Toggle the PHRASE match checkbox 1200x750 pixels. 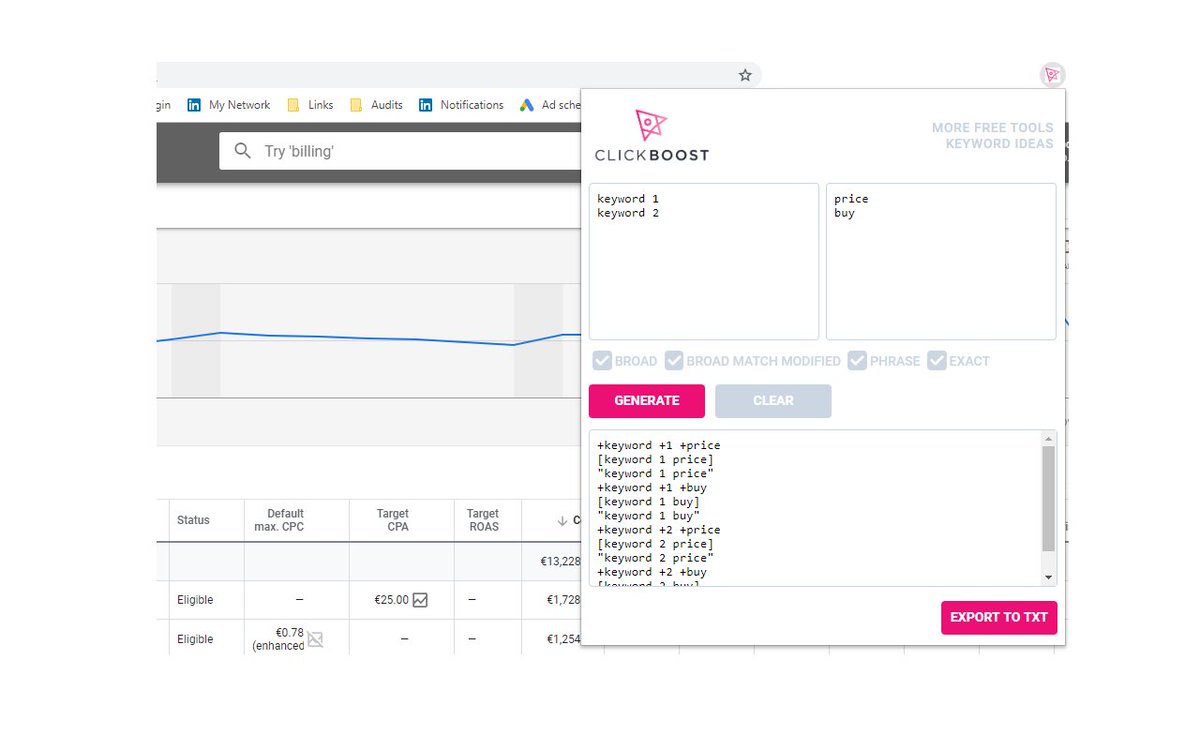coord(857,361)
